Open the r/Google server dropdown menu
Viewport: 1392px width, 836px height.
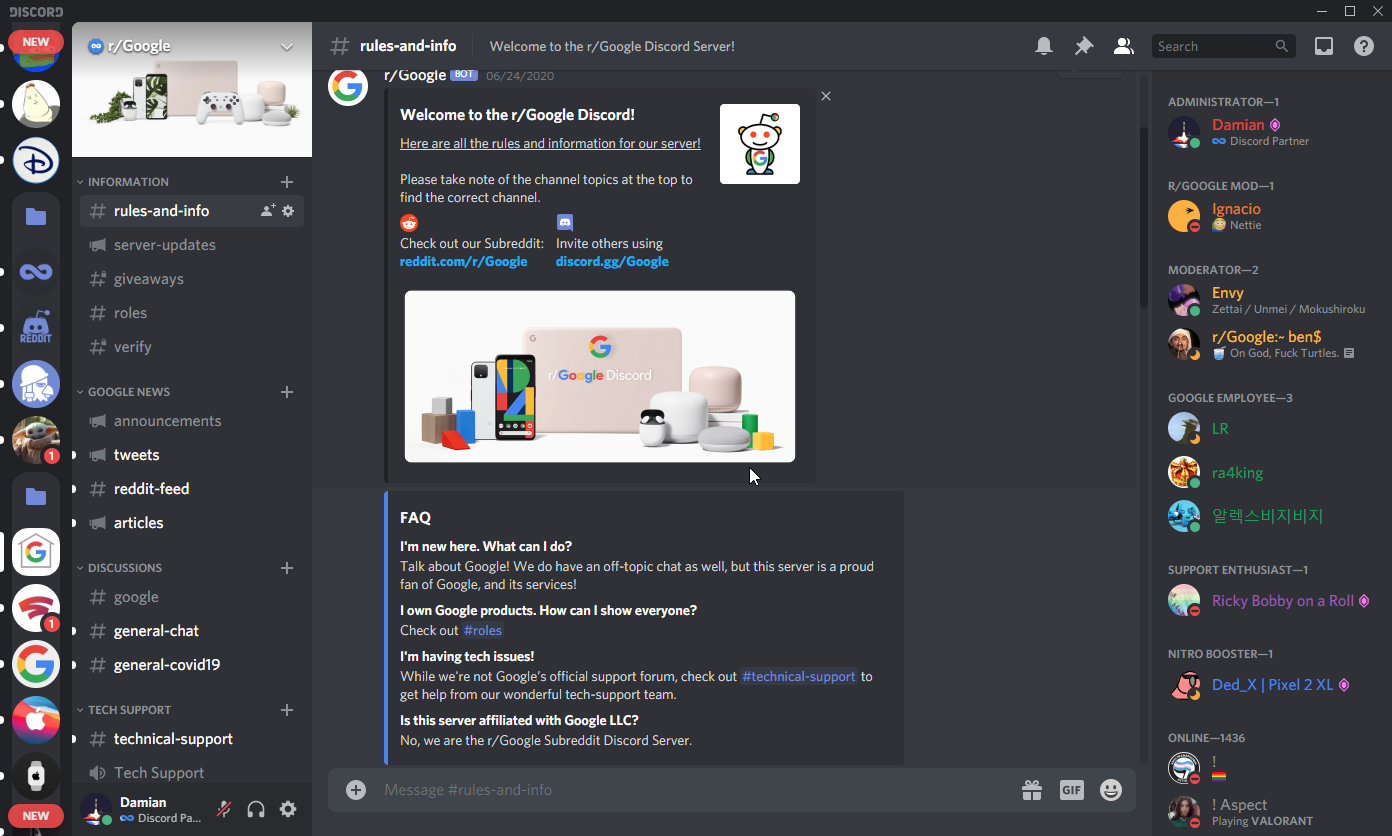[287, 46]
